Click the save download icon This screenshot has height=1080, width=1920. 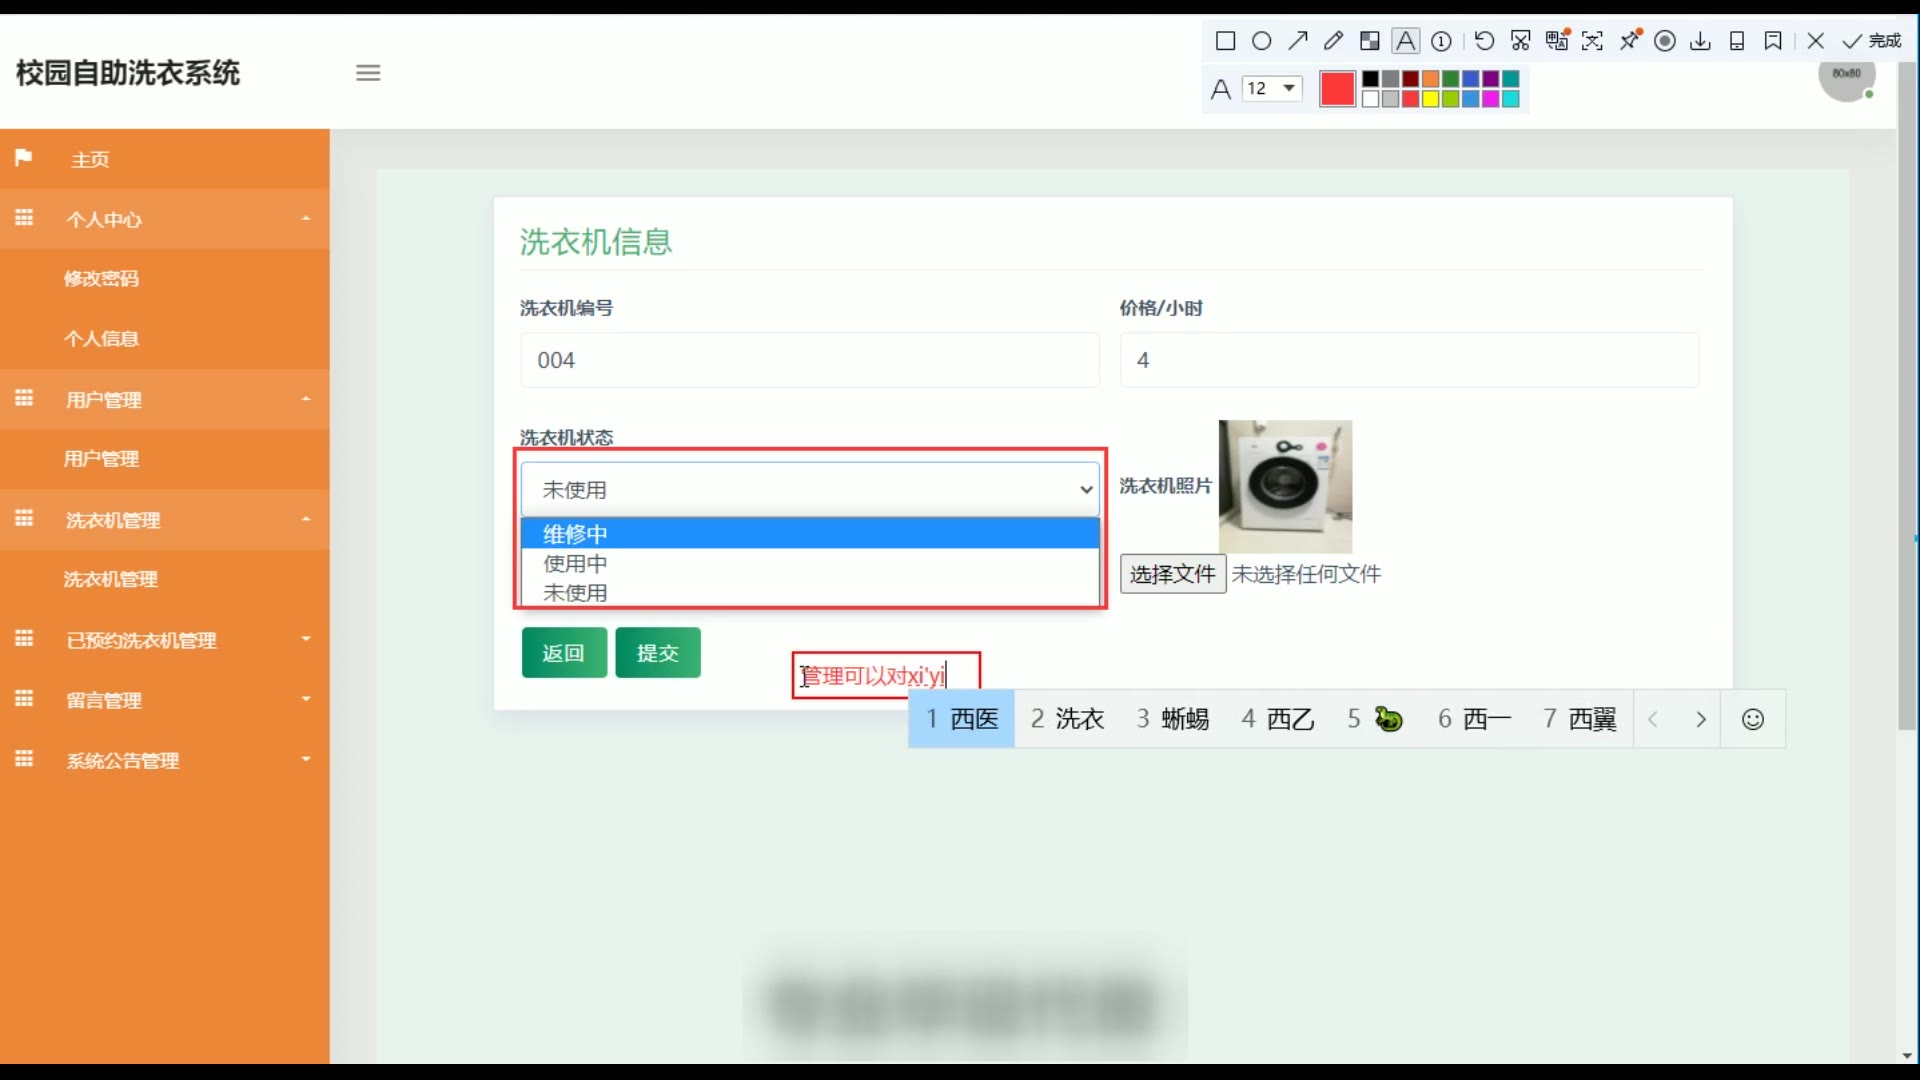coord(1700,41)
